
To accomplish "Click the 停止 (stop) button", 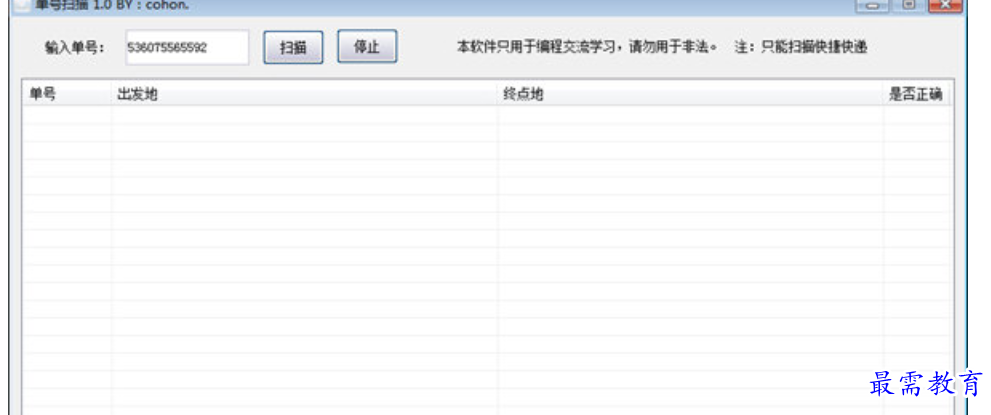I will 367,46.
